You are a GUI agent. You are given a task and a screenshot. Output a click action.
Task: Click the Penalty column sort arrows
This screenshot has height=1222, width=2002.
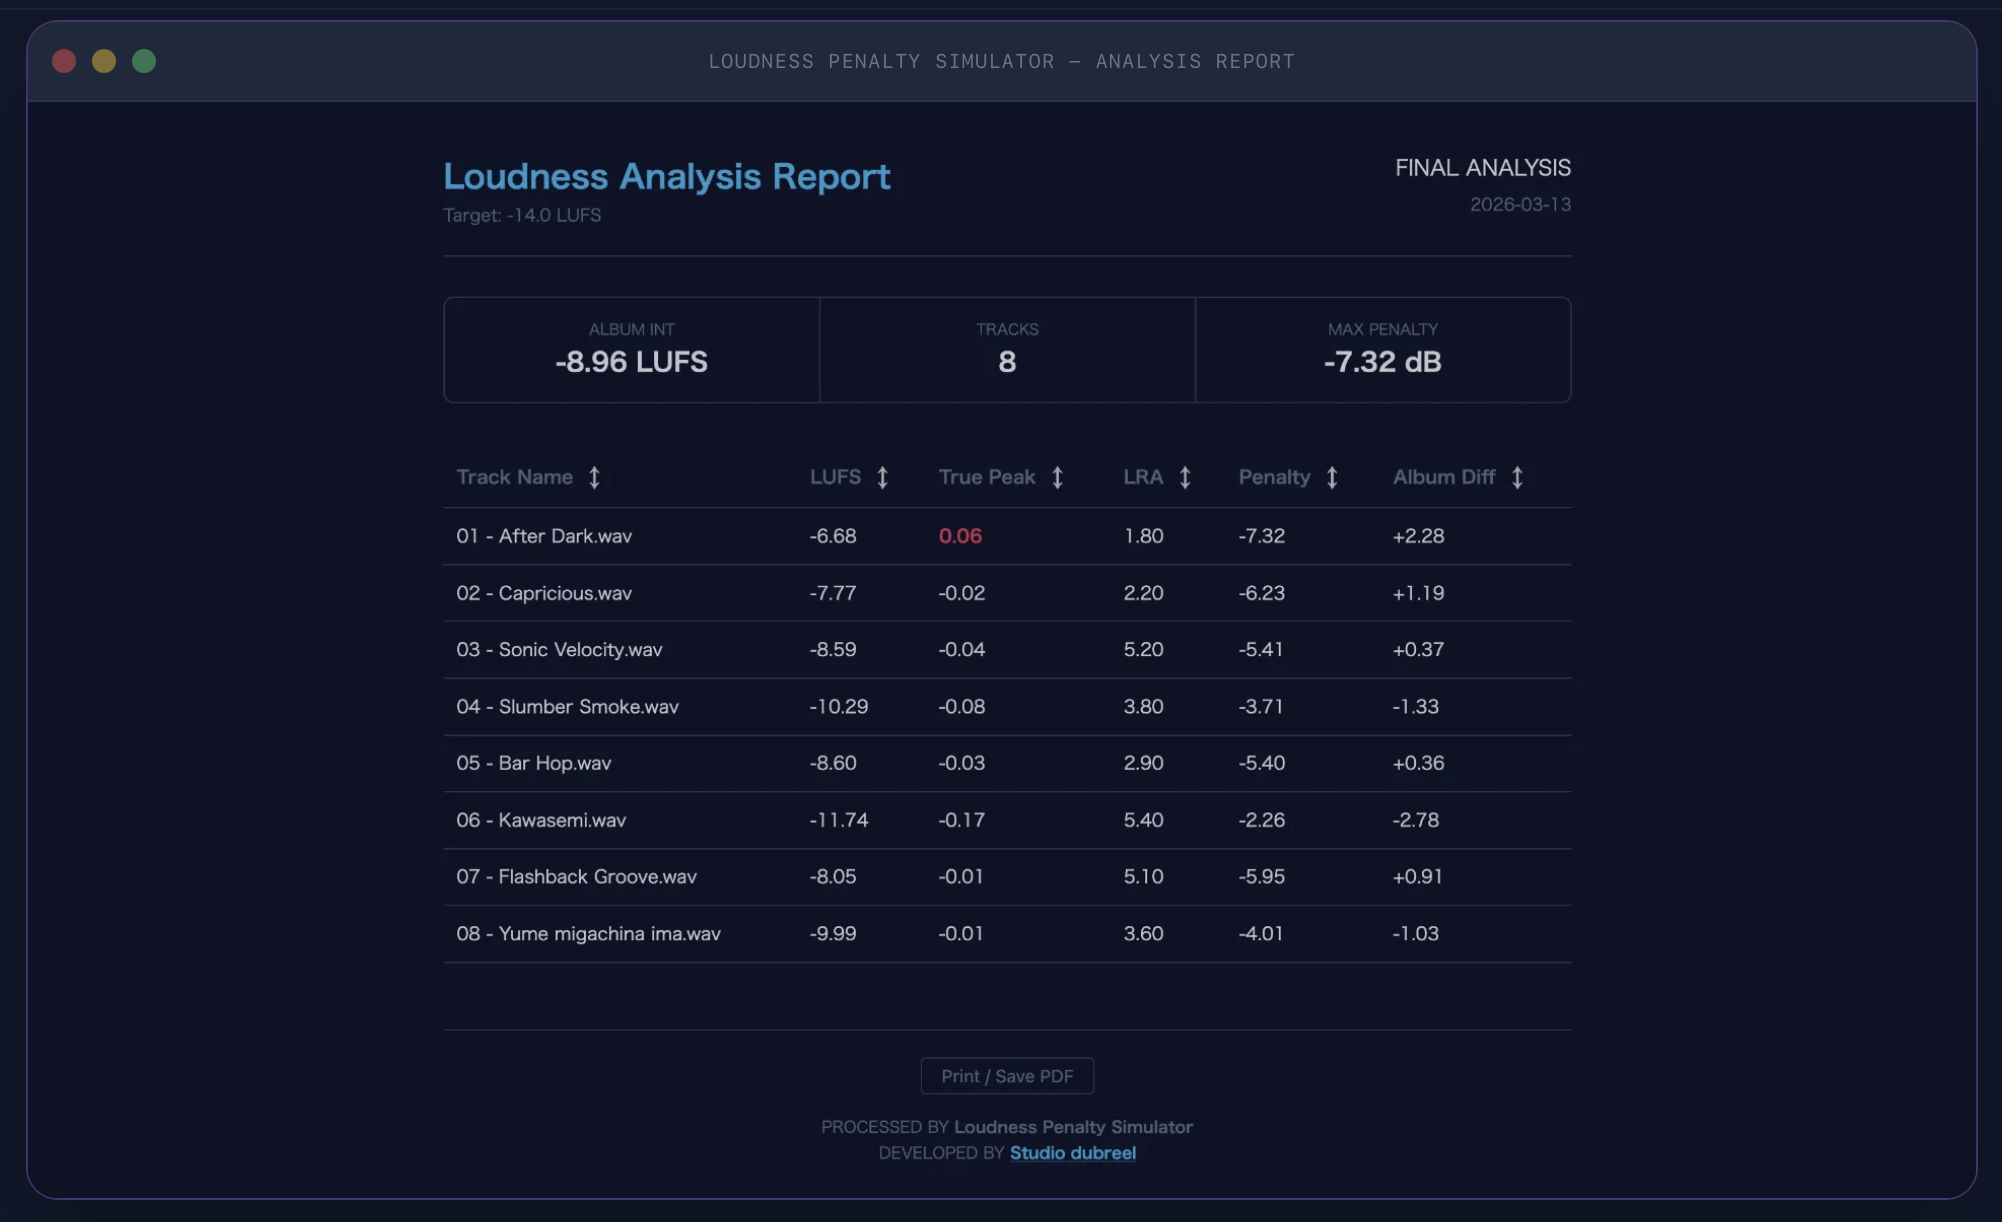click(x=1332, y=478)
